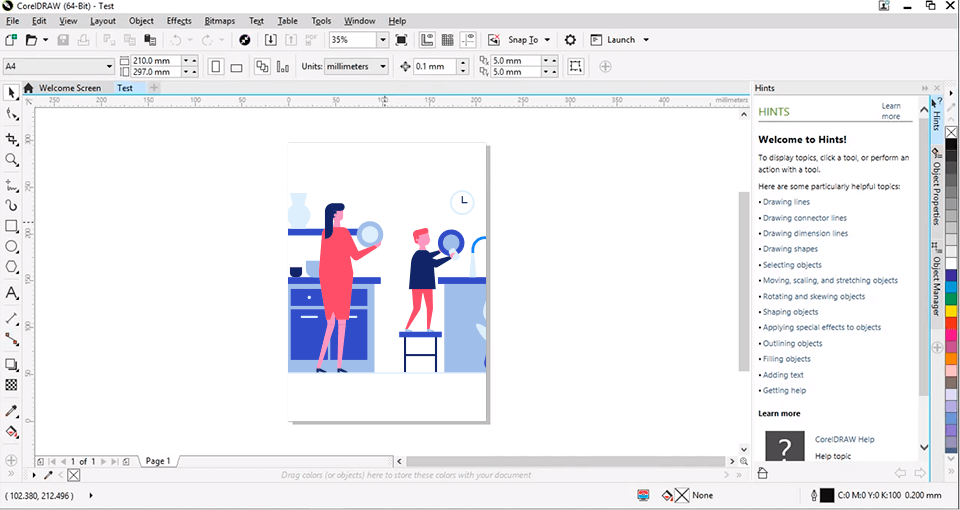Select the Text tool
960x510 pixels.
click(12, 293)
